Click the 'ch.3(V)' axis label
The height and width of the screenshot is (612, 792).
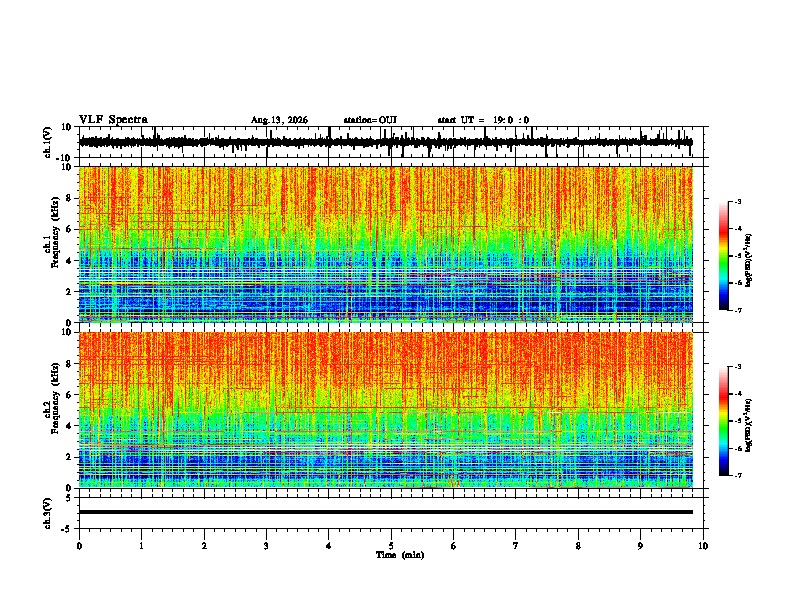48,513
